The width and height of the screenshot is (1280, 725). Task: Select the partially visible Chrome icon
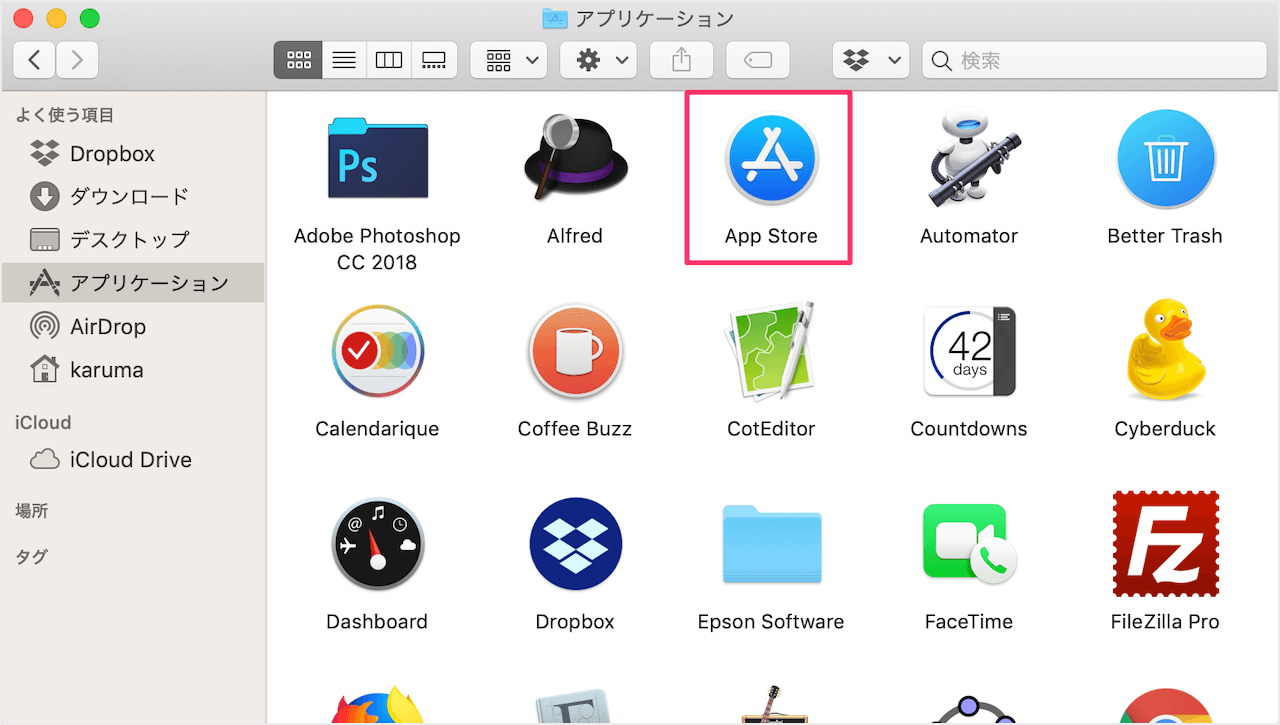(x=1165, y=706)
